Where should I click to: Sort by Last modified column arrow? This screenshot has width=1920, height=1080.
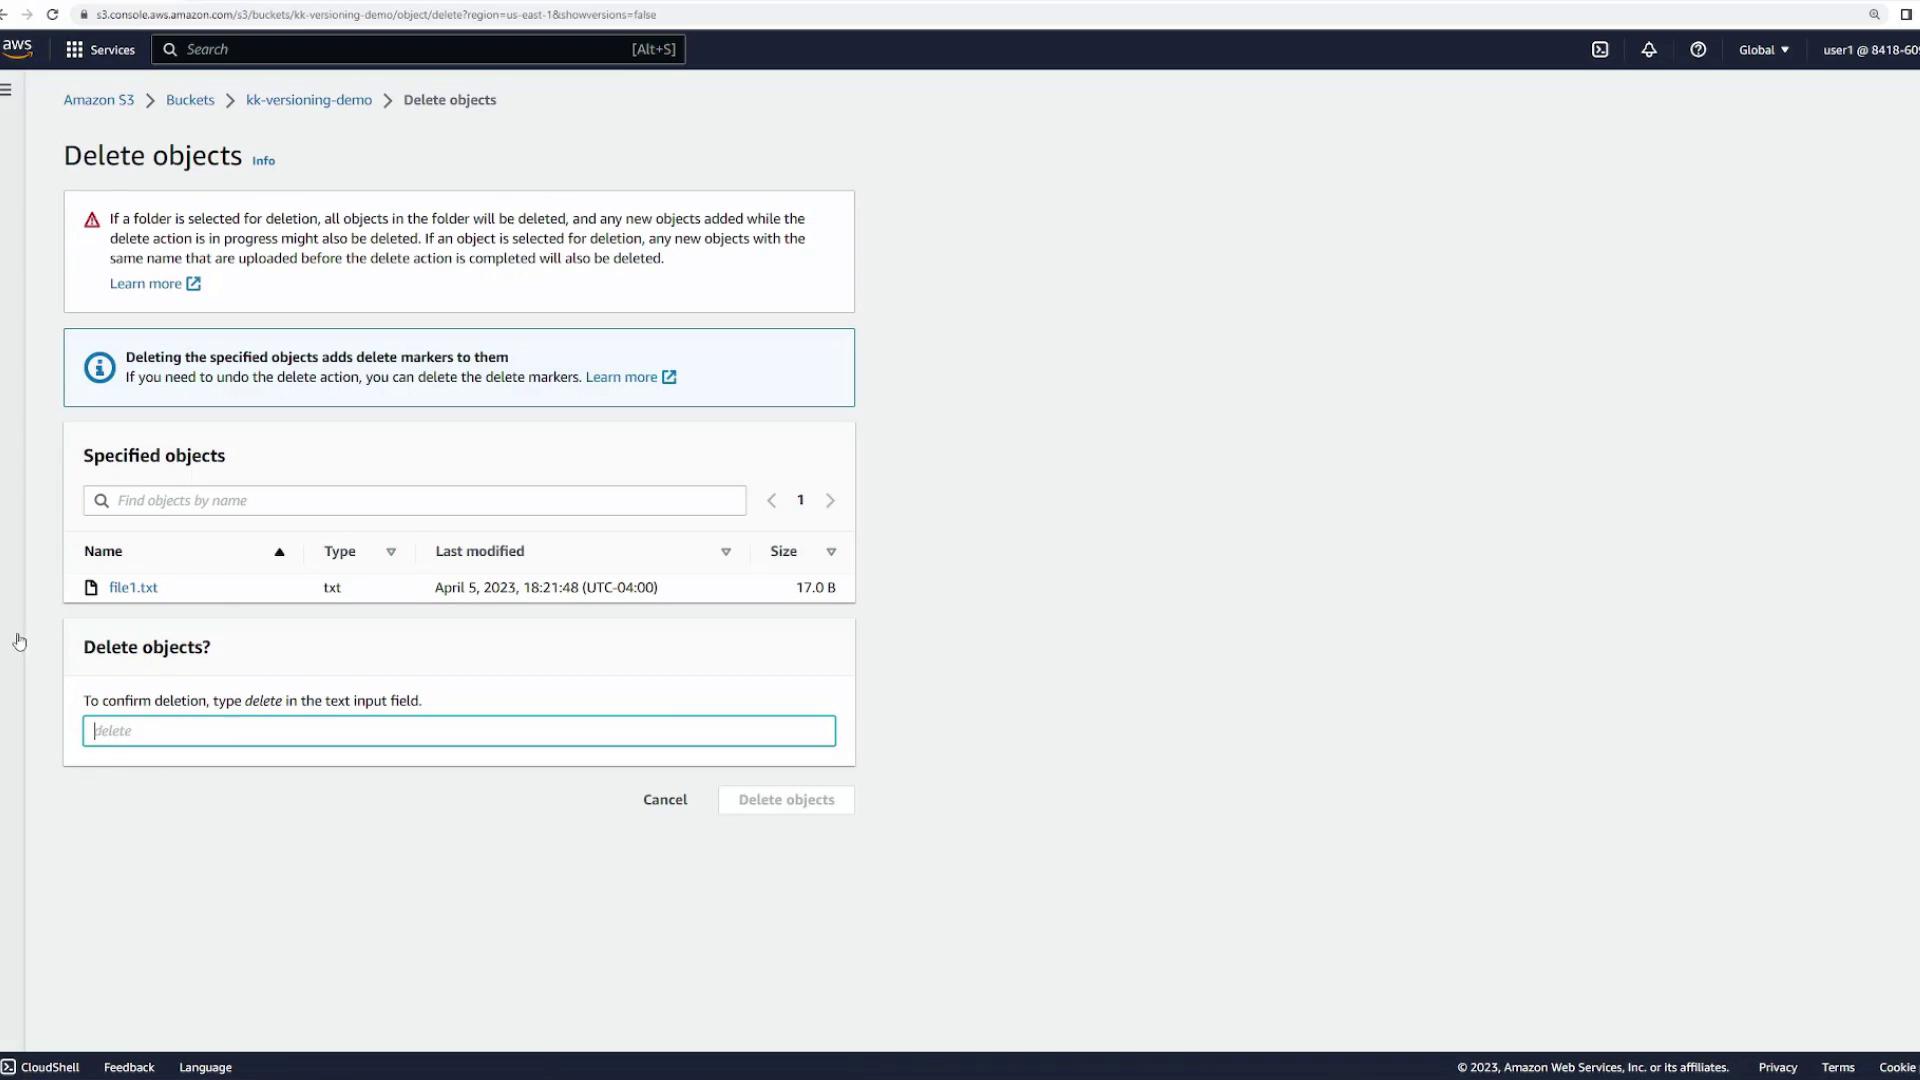point(726,552)
